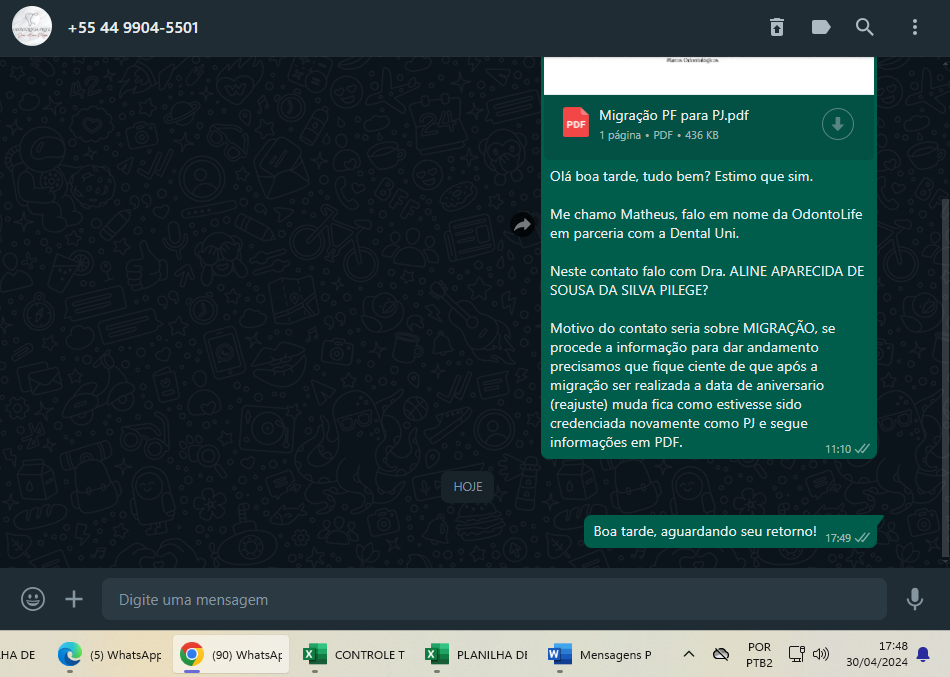The image size is (950, 677).
Task: Open the three-dot chat menu
Action: pyautogui.click(x=915, y=27)
